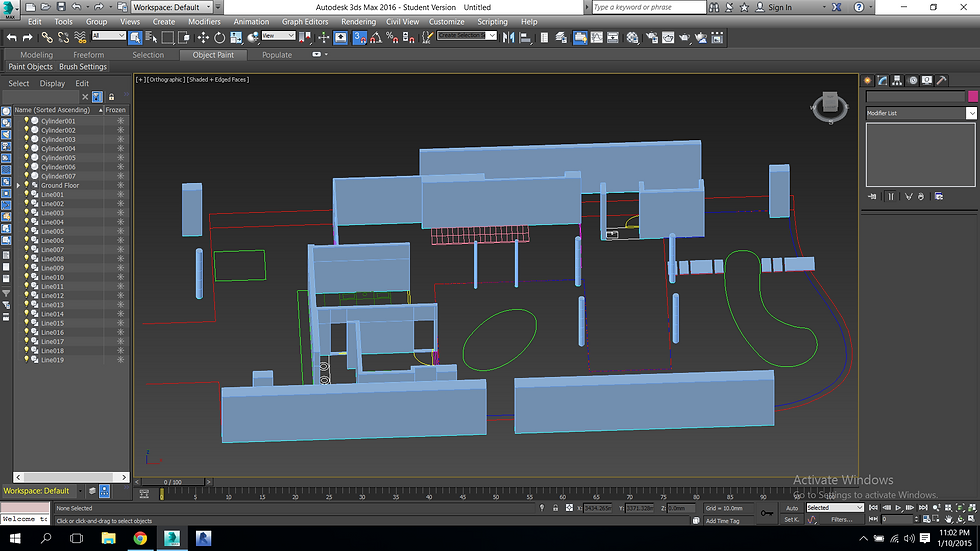The height and width of the screenshot is (551, 980).
Task: Open Select by Name dialog
Action: (151, 37)
